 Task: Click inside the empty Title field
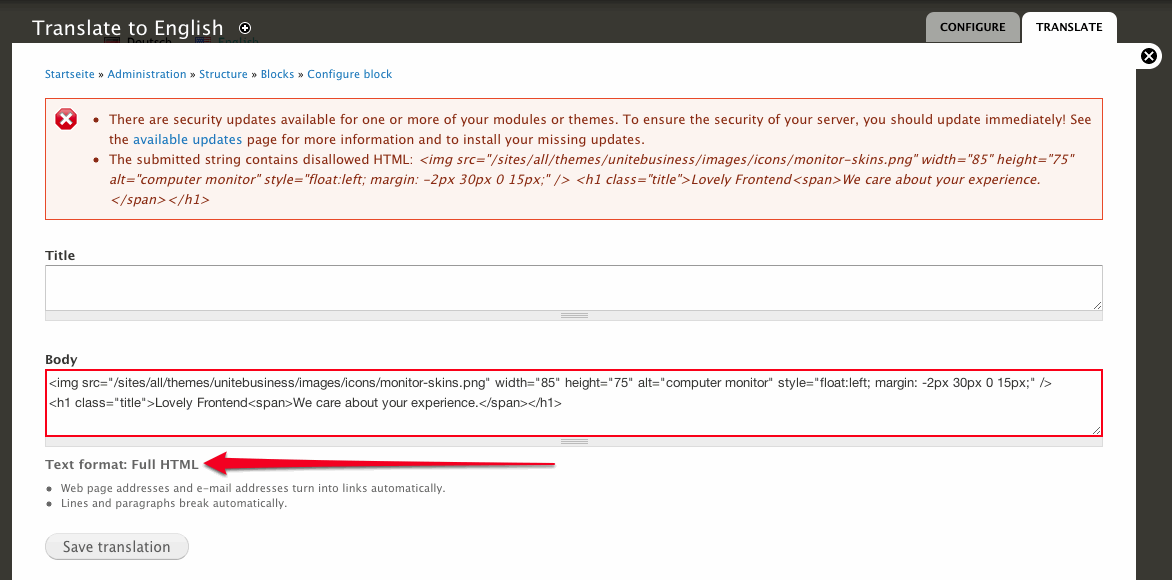click(573, 288)
